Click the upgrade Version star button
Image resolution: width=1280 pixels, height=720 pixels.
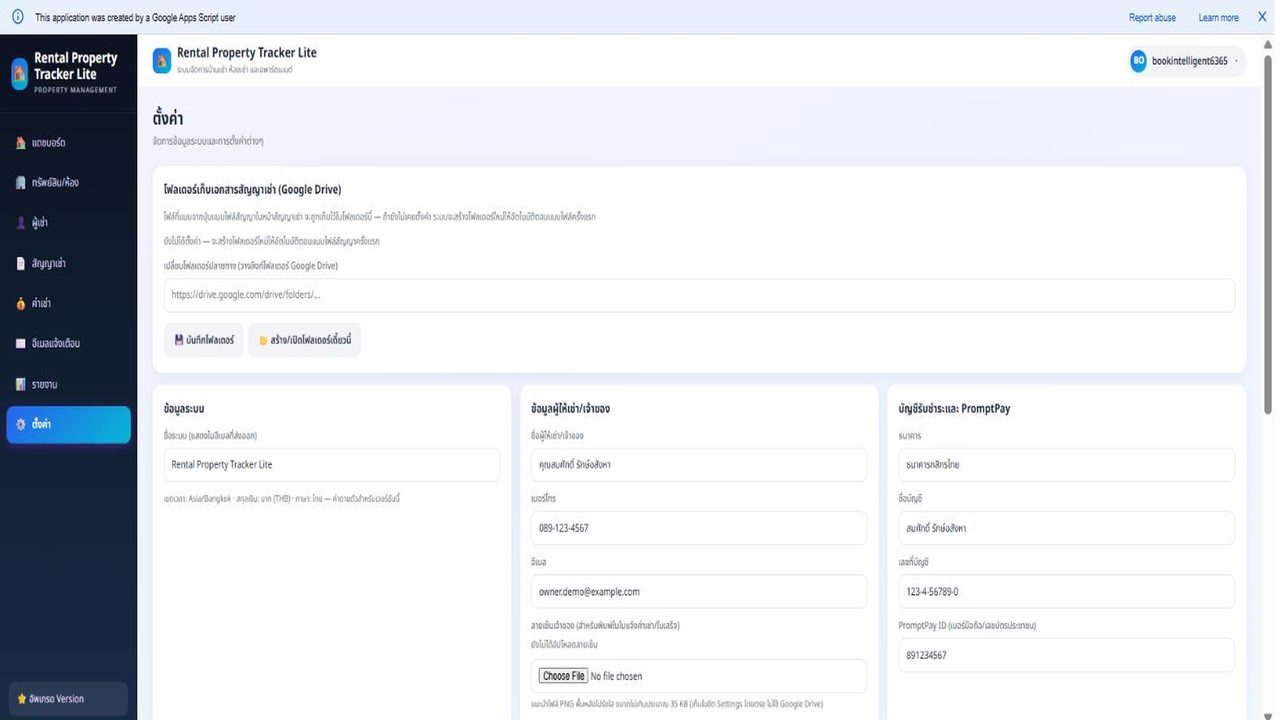click(x=67, y=698)
